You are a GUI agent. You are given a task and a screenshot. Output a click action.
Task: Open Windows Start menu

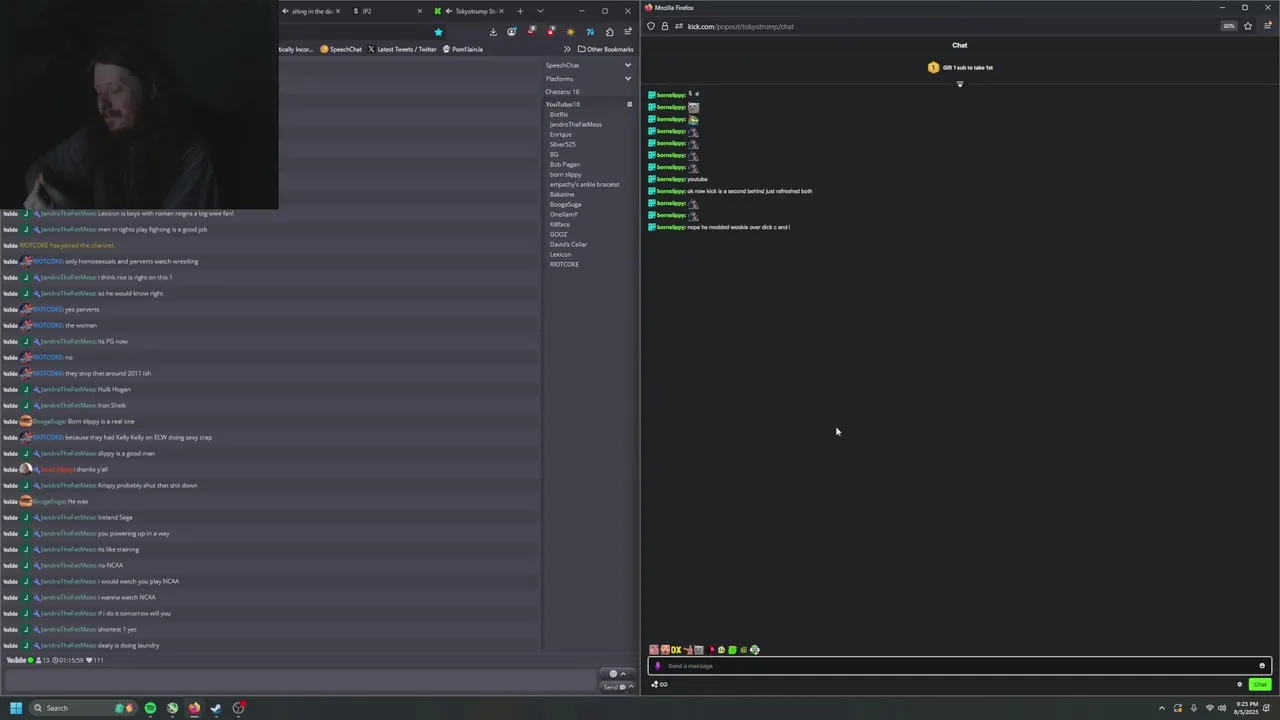click(16, 708)
